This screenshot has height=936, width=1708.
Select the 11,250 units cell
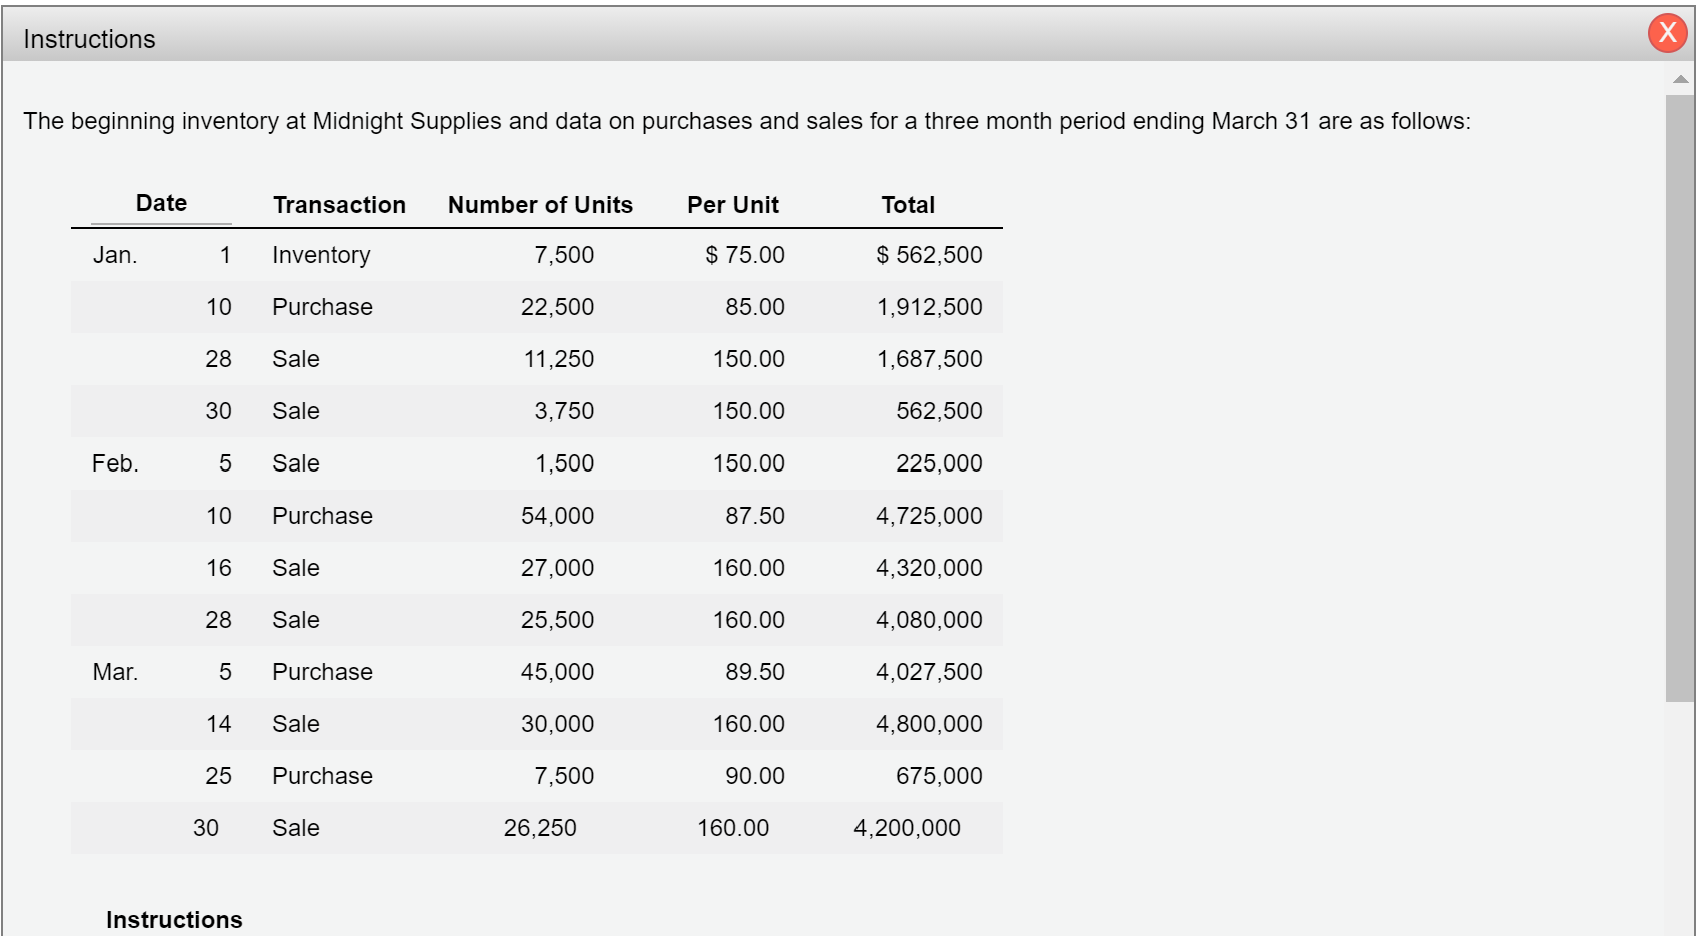(x=558, y=359)
